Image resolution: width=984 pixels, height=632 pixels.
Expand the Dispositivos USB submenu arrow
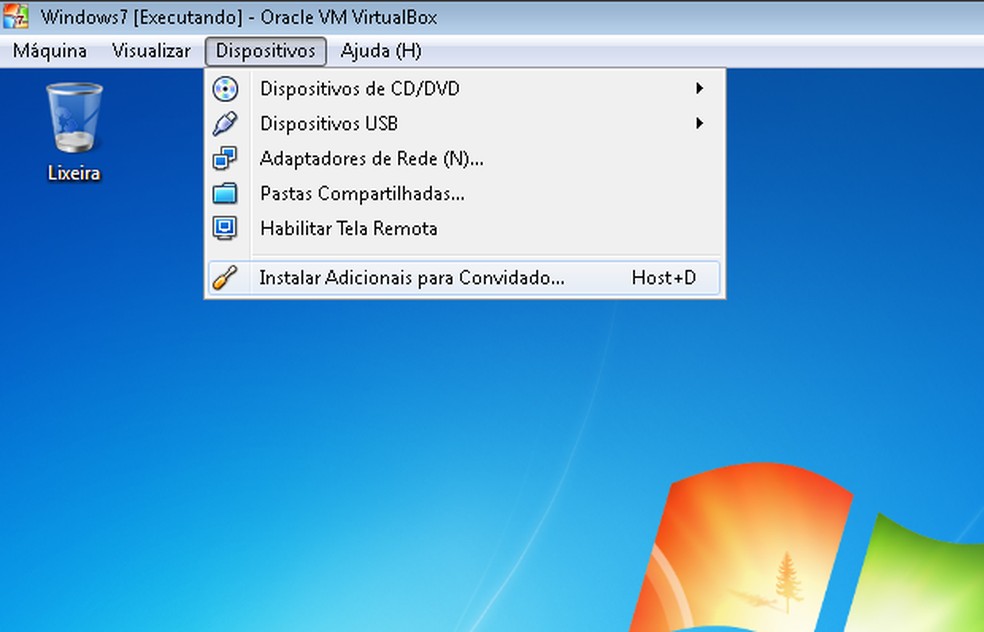click(x=699, y=123)
